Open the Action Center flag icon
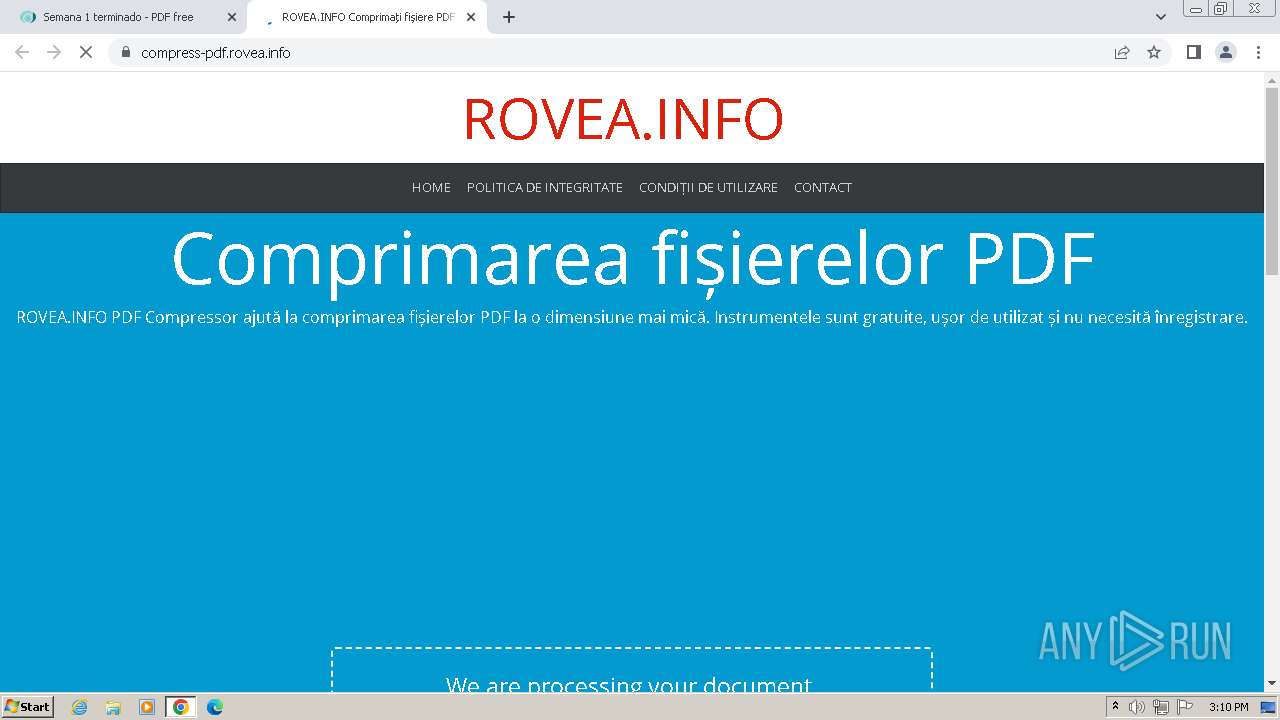Screen dimensions: 1280x720 tap(1185, 707)
